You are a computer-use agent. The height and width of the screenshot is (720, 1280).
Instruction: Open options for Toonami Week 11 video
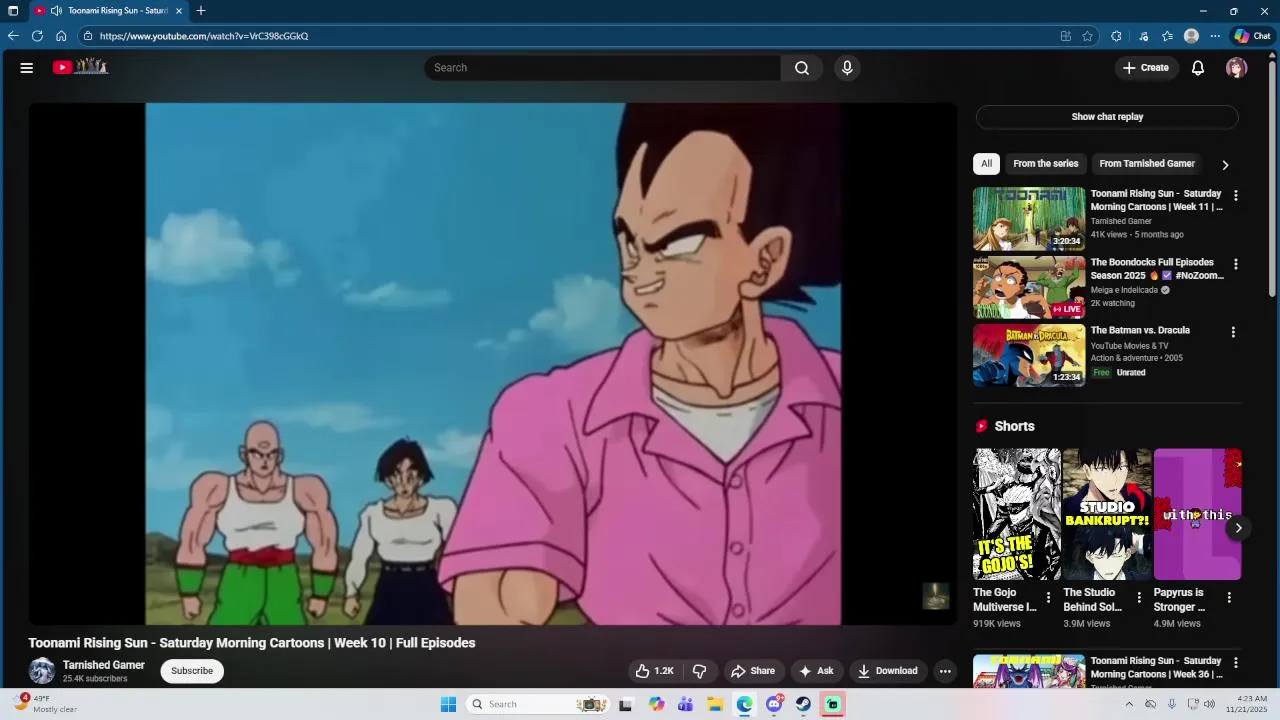click(1236, 196)
